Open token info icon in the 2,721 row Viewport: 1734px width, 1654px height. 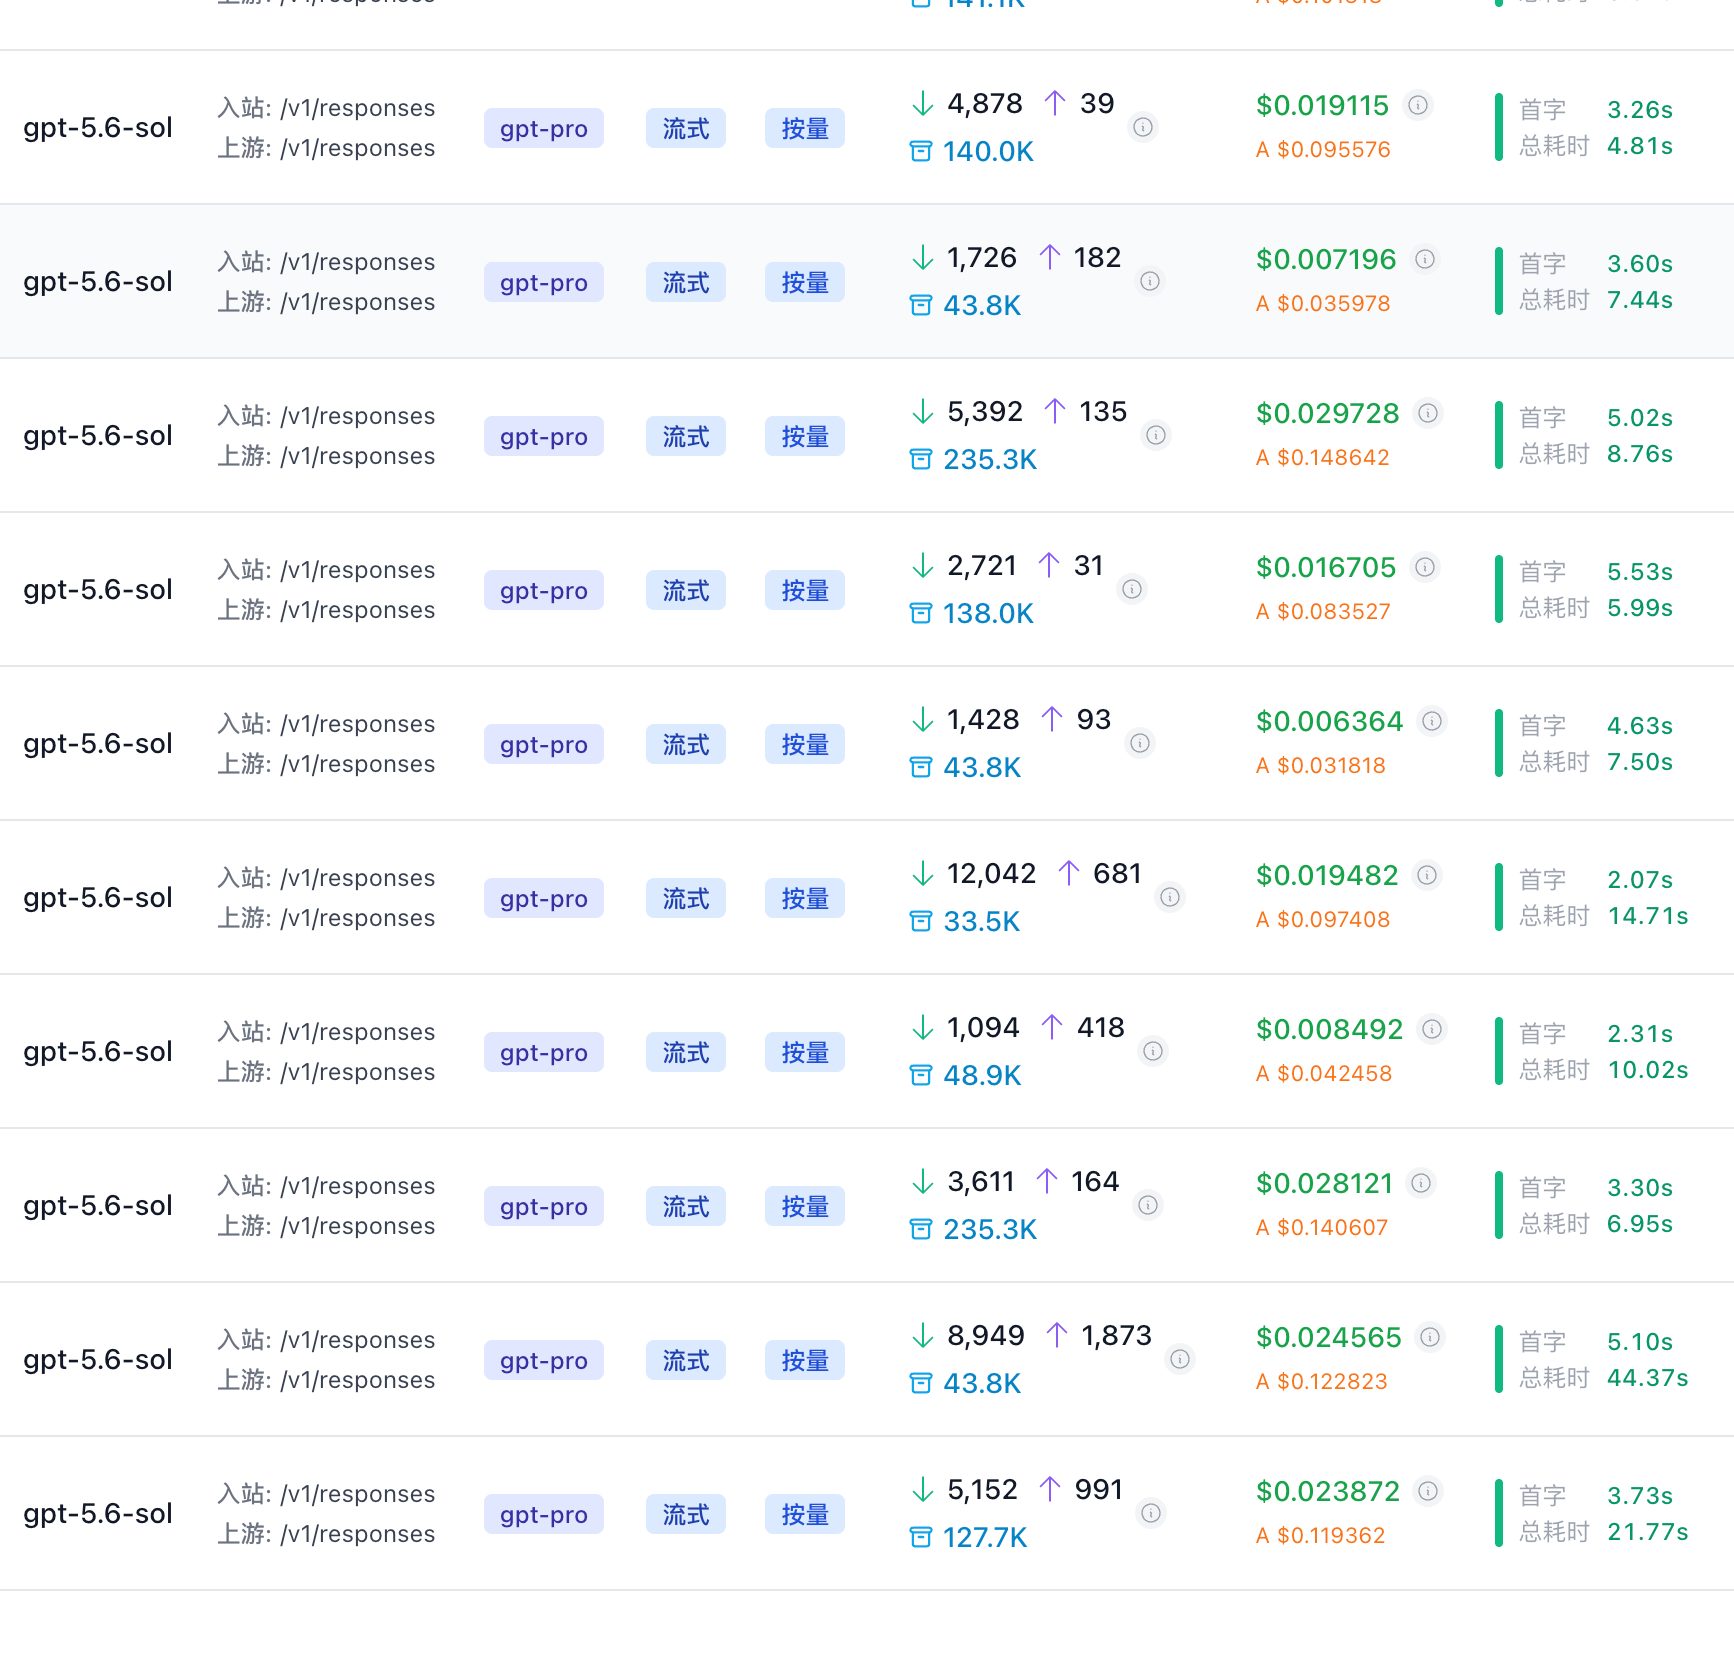1132,589
